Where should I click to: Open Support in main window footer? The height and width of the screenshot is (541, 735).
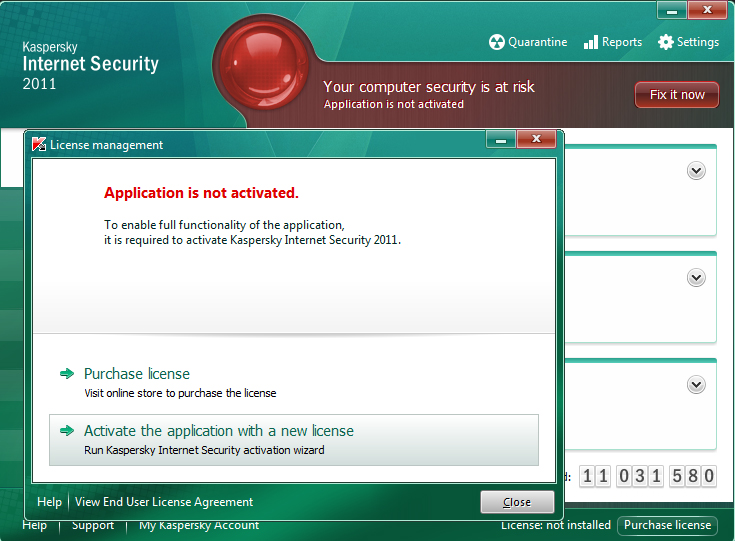tap(93, 526)
